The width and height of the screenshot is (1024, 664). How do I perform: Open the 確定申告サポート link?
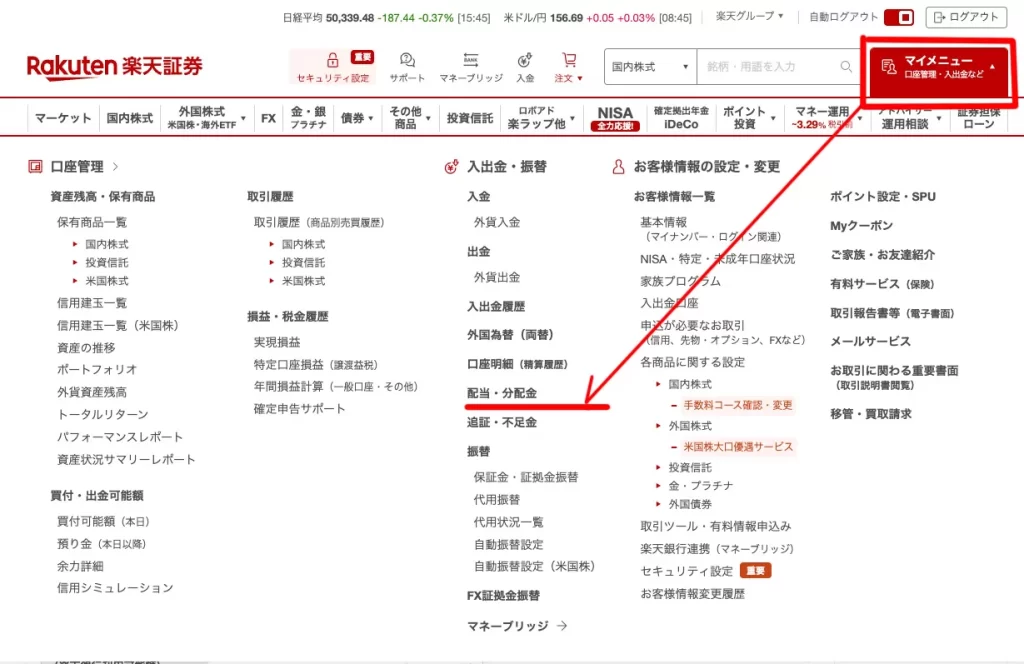[x=296, y=409]
